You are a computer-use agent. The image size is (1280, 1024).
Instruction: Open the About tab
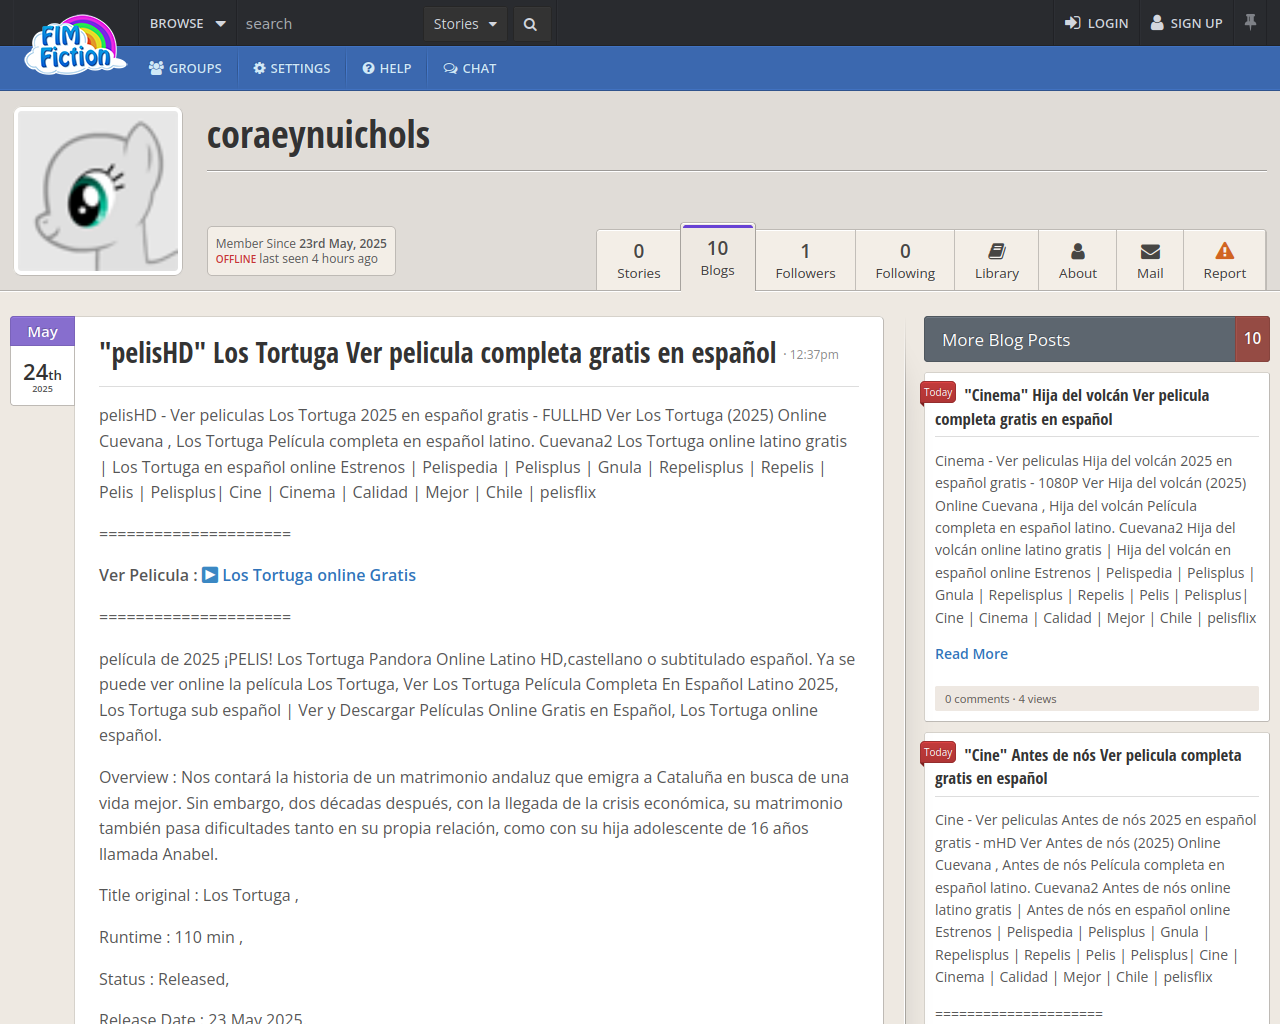(x=1078, y=260)
